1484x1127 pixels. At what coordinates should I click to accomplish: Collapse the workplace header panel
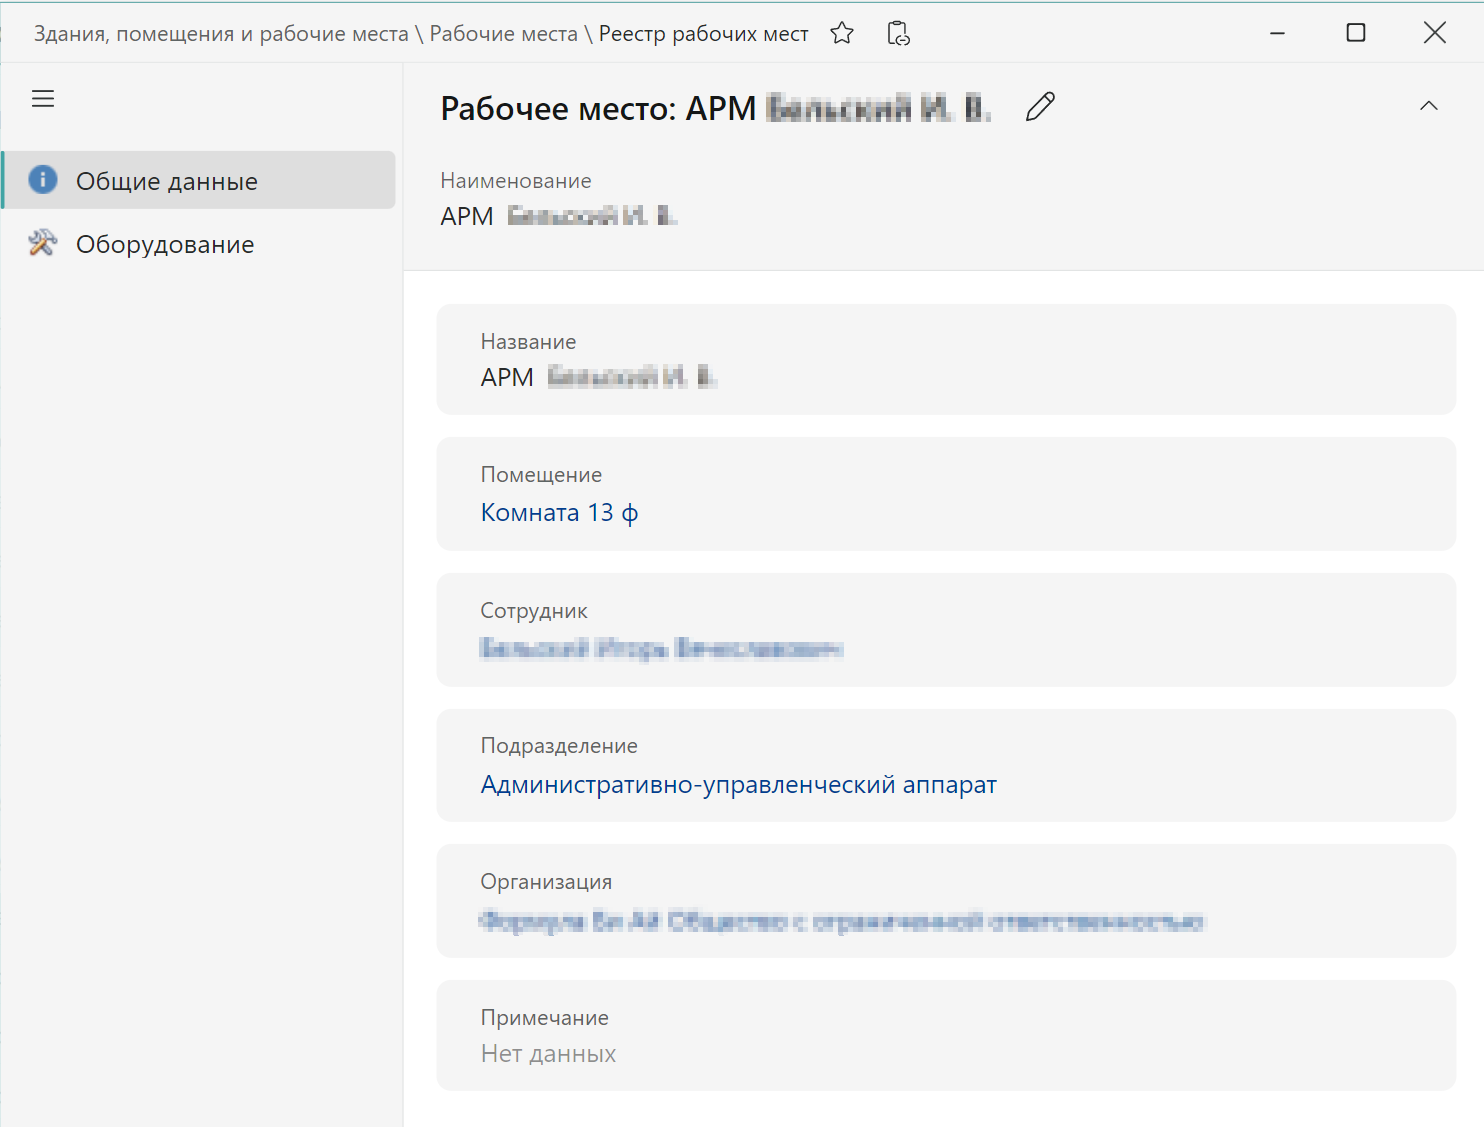coord(1428,106)
